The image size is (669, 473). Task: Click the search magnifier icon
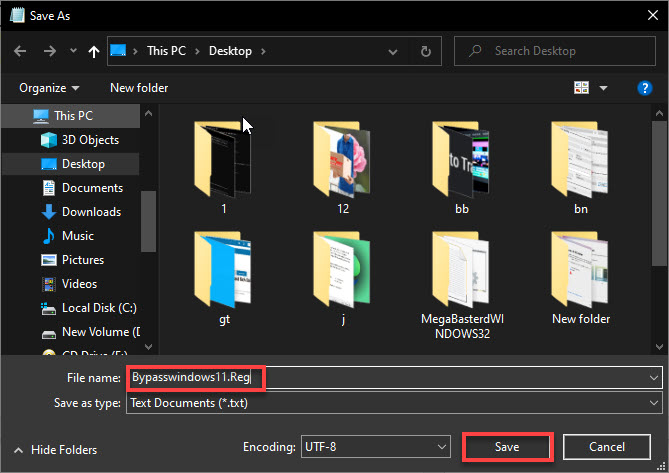[x=475, y=51]
